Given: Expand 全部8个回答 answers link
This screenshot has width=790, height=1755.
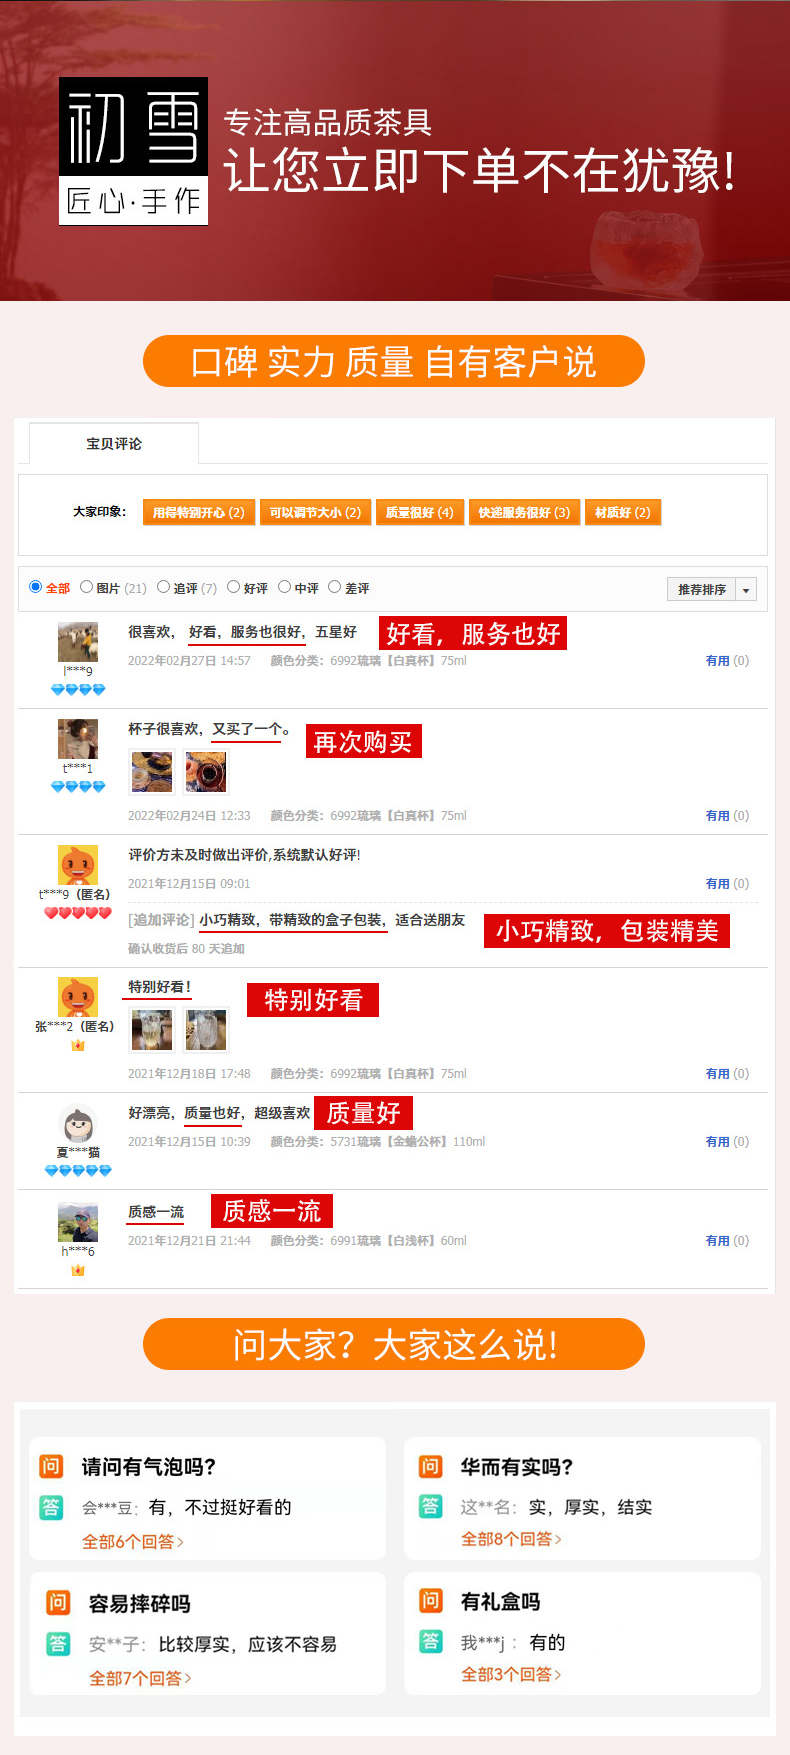Looking at the screenshot, I should (x=511, y=1539).
